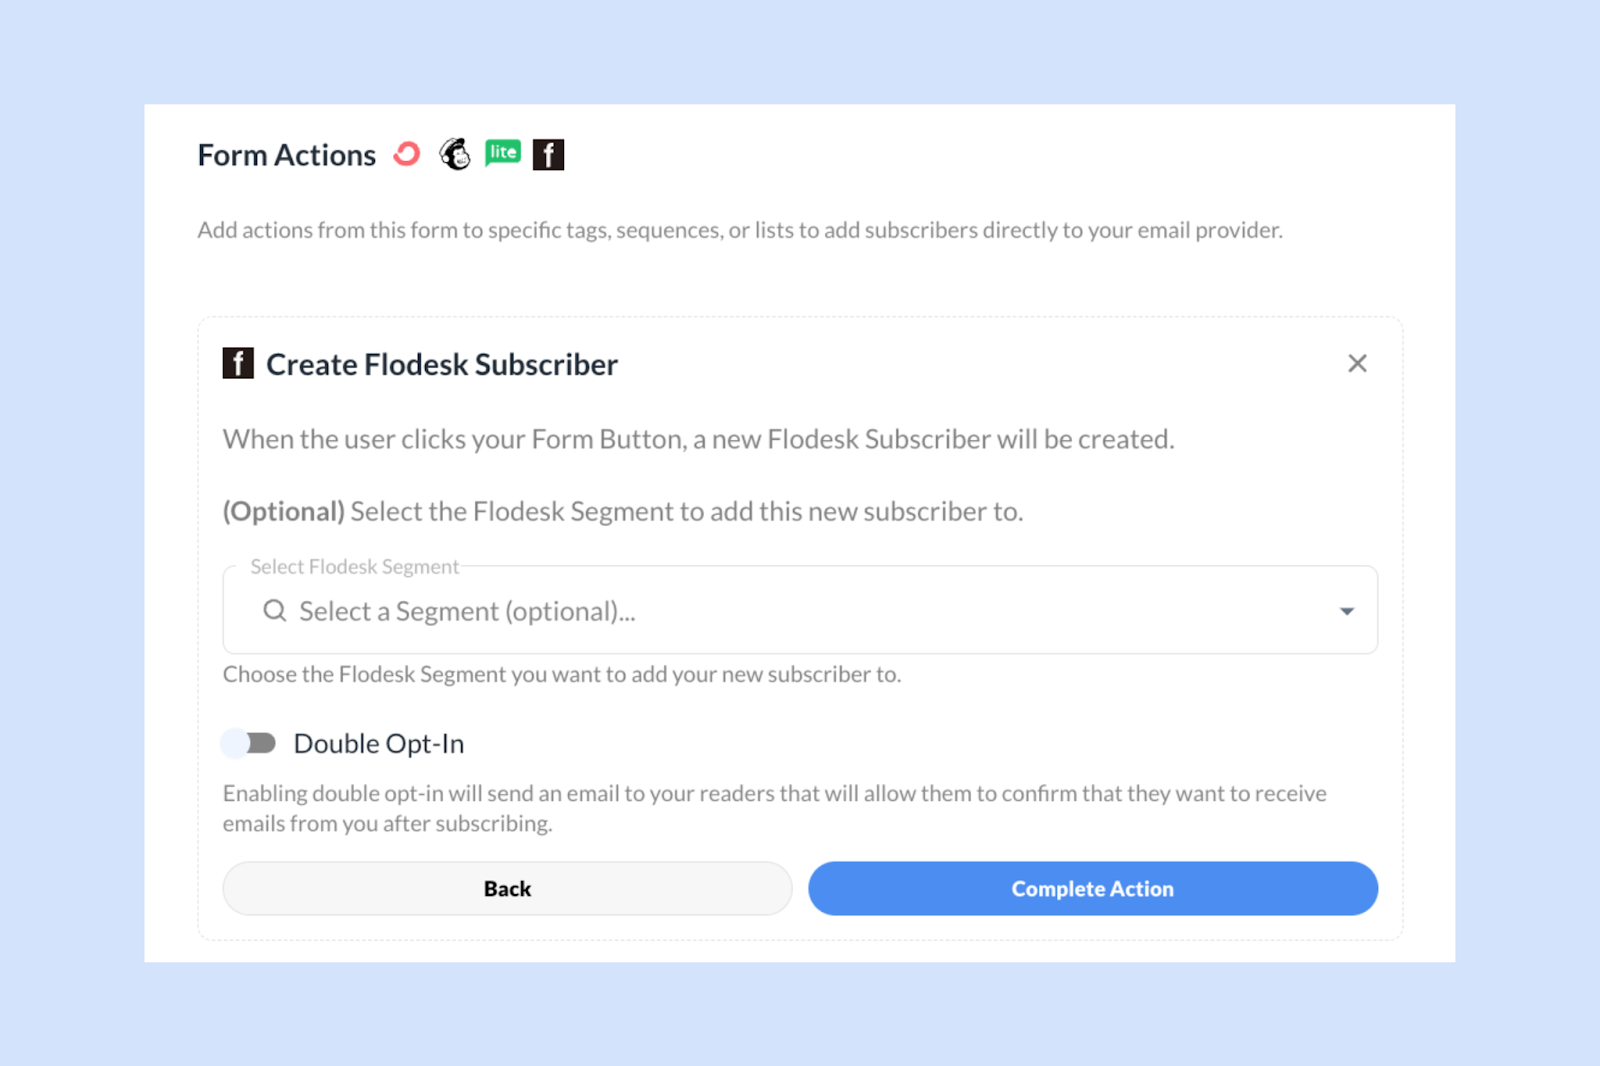Go back using the Back button
Image resolution: width=1600 pixels, height=1066 pixels.
pos(507,888)
